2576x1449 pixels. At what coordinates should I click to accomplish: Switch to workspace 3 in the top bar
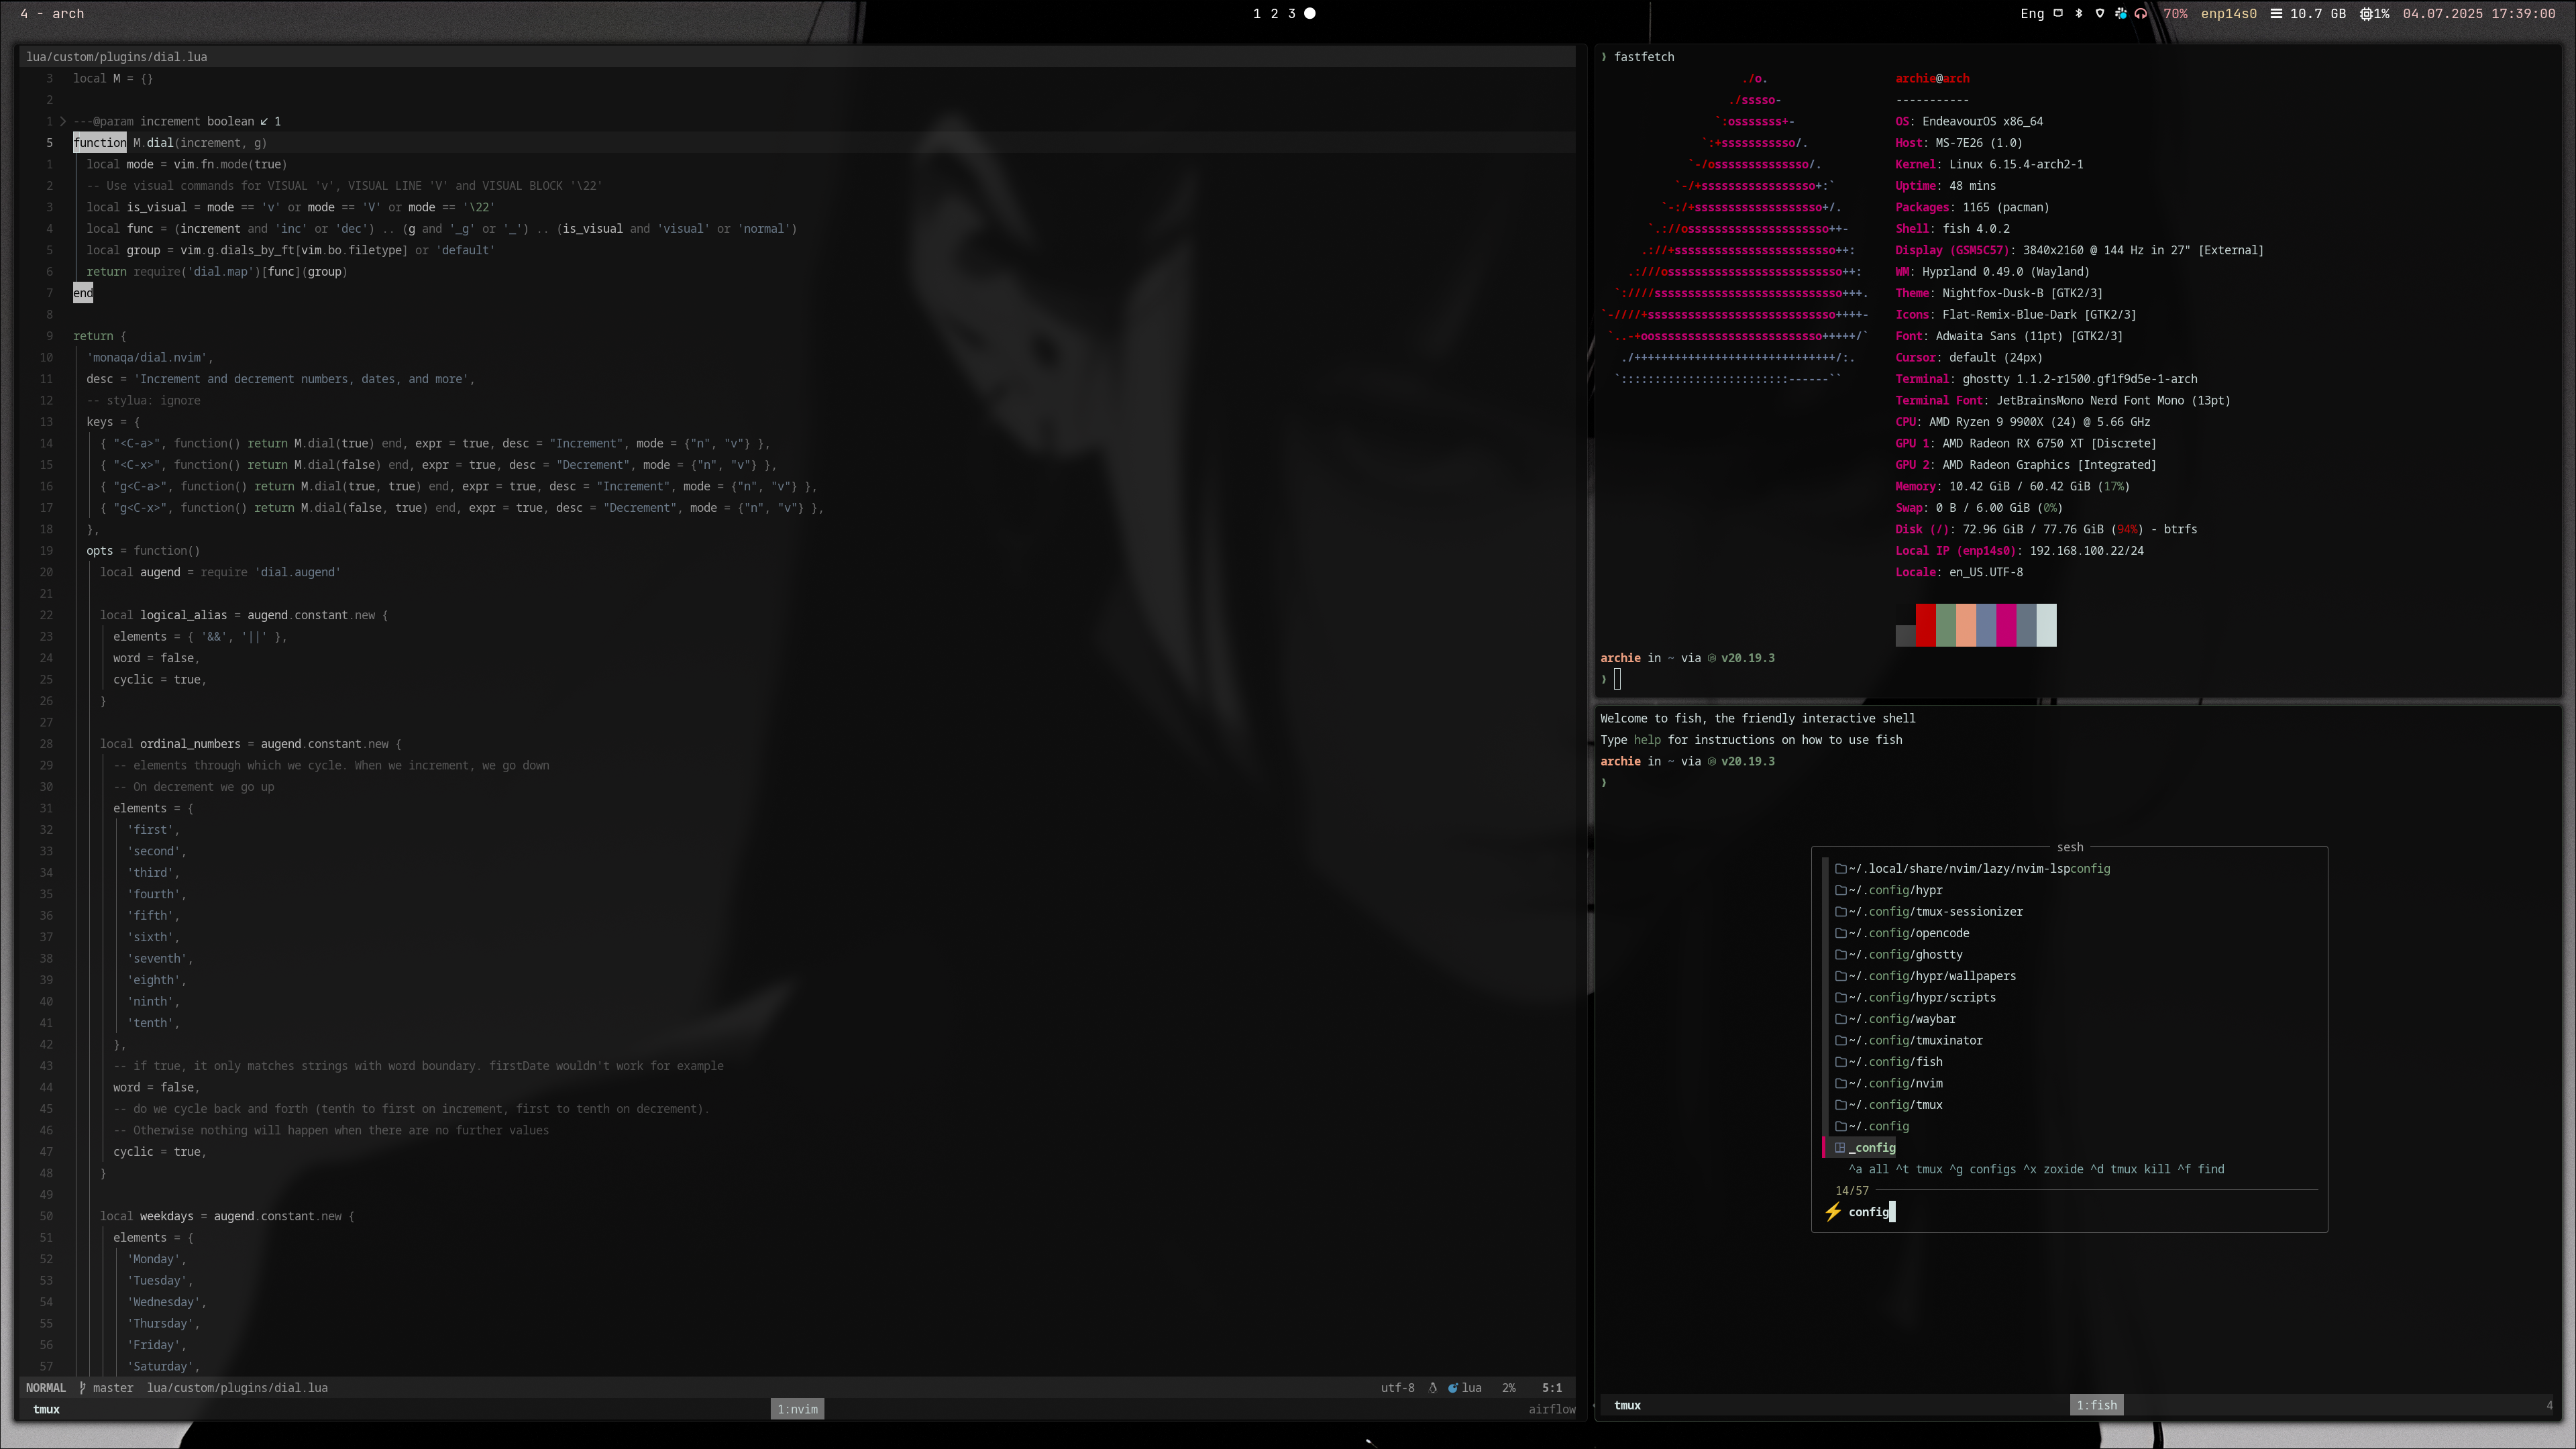point(1291,13)
